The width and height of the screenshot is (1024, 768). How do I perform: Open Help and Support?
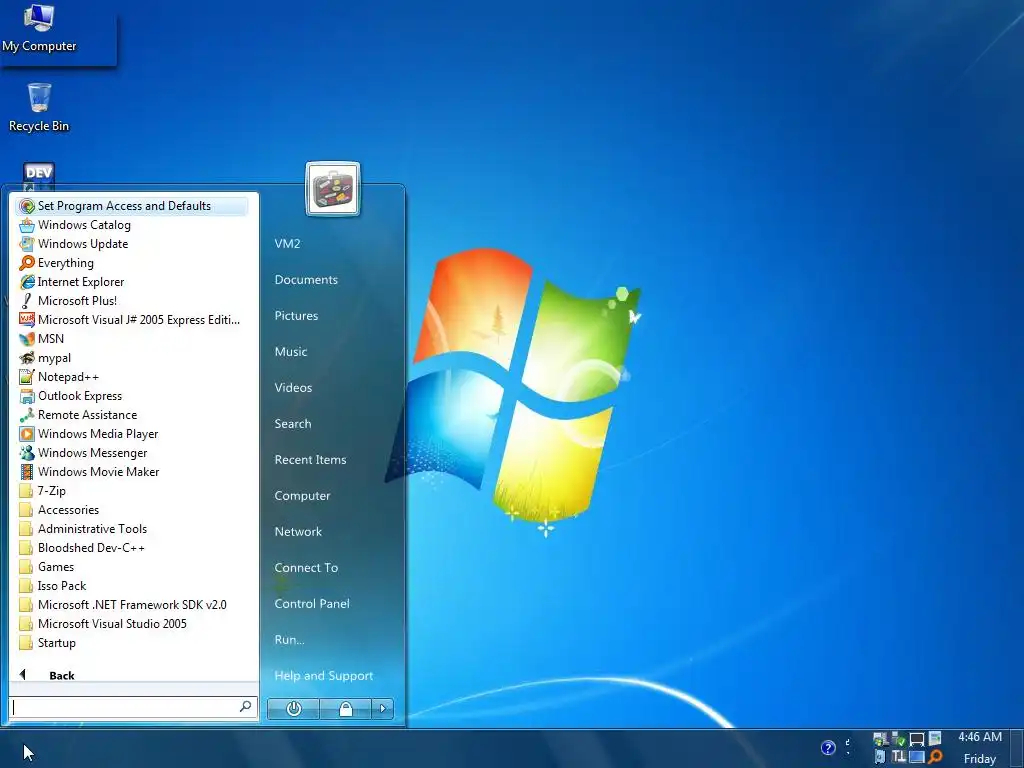(x=324, y=676)
